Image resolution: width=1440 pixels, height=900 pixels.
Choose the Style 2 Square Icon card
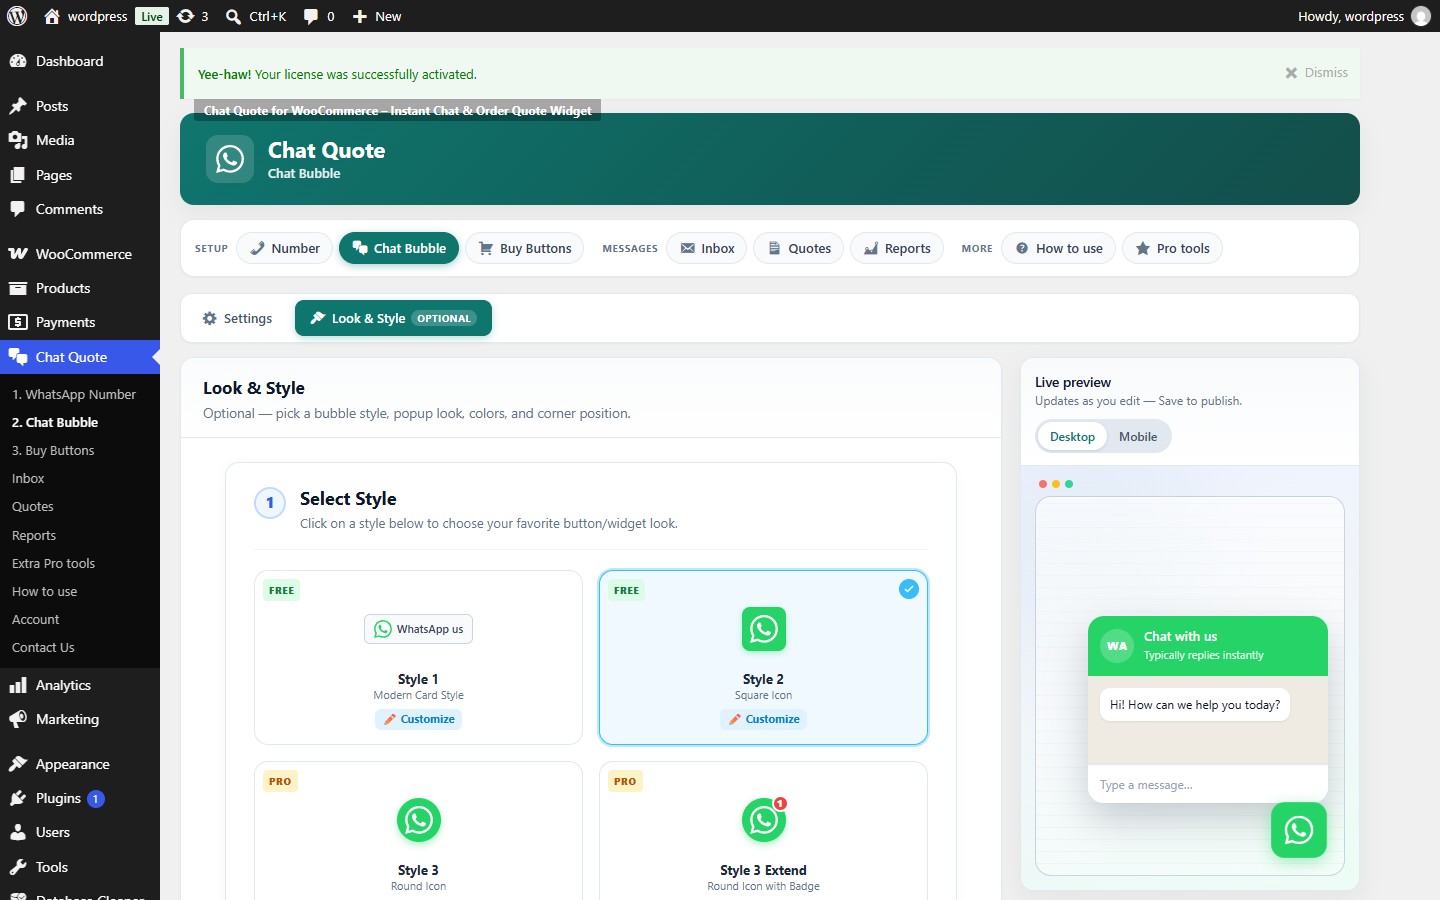[x=763, y=658]
